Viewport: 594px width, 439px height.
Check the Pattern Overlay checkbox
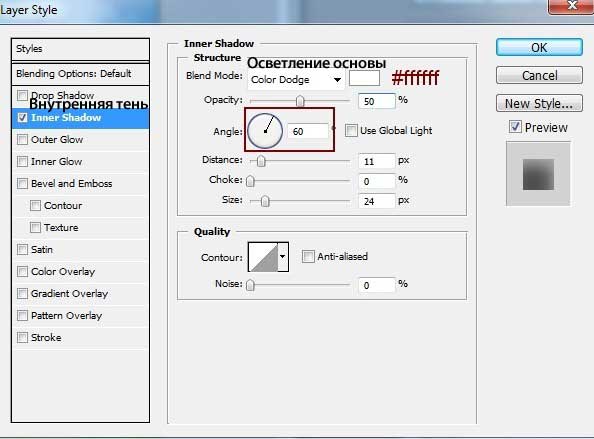22,315
